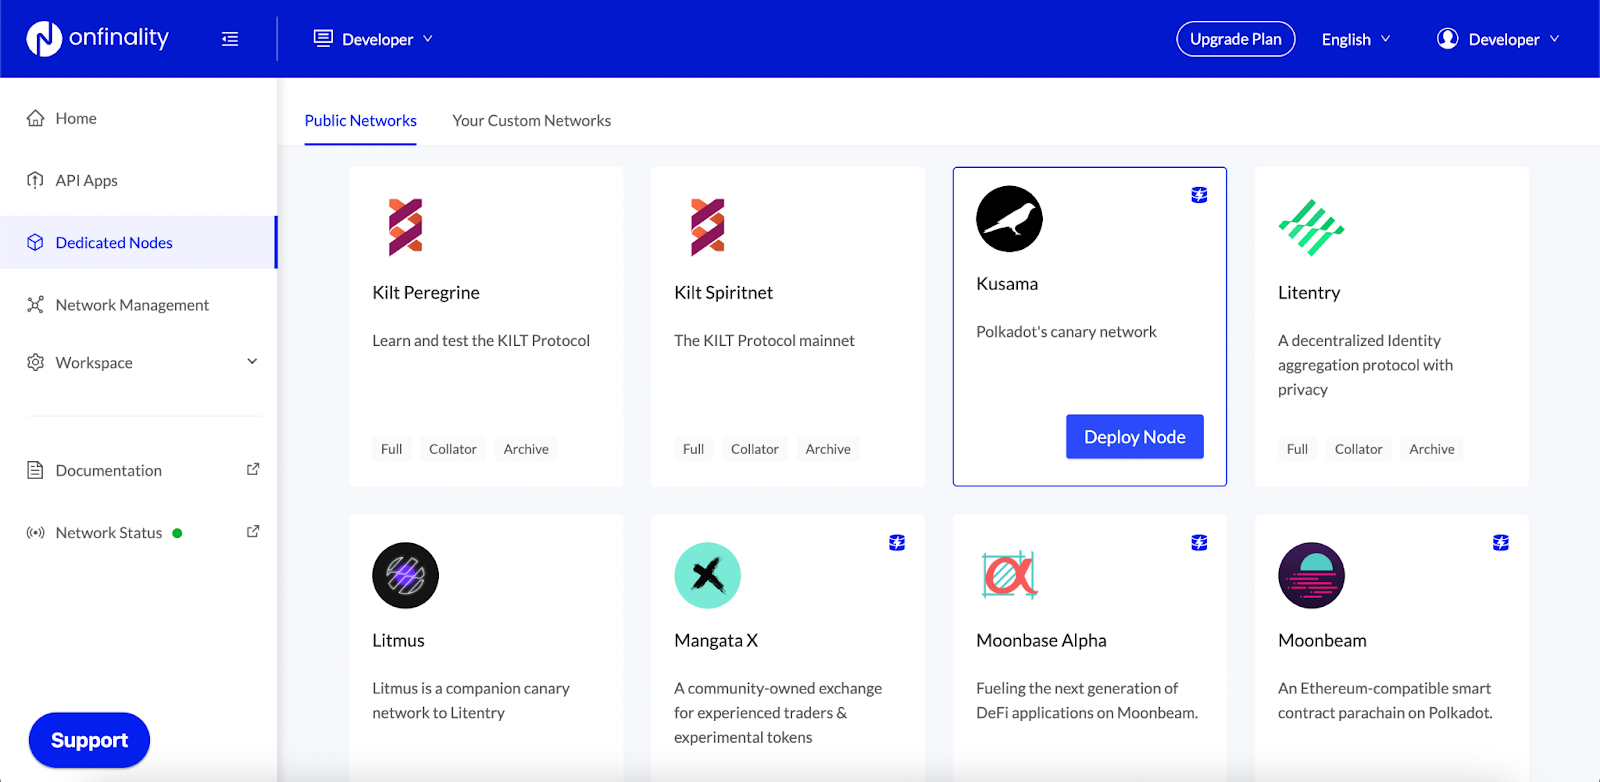Click the badge icon on Moonbeam card
This screenshot has width=1600, height=782.
point(1501,543)
